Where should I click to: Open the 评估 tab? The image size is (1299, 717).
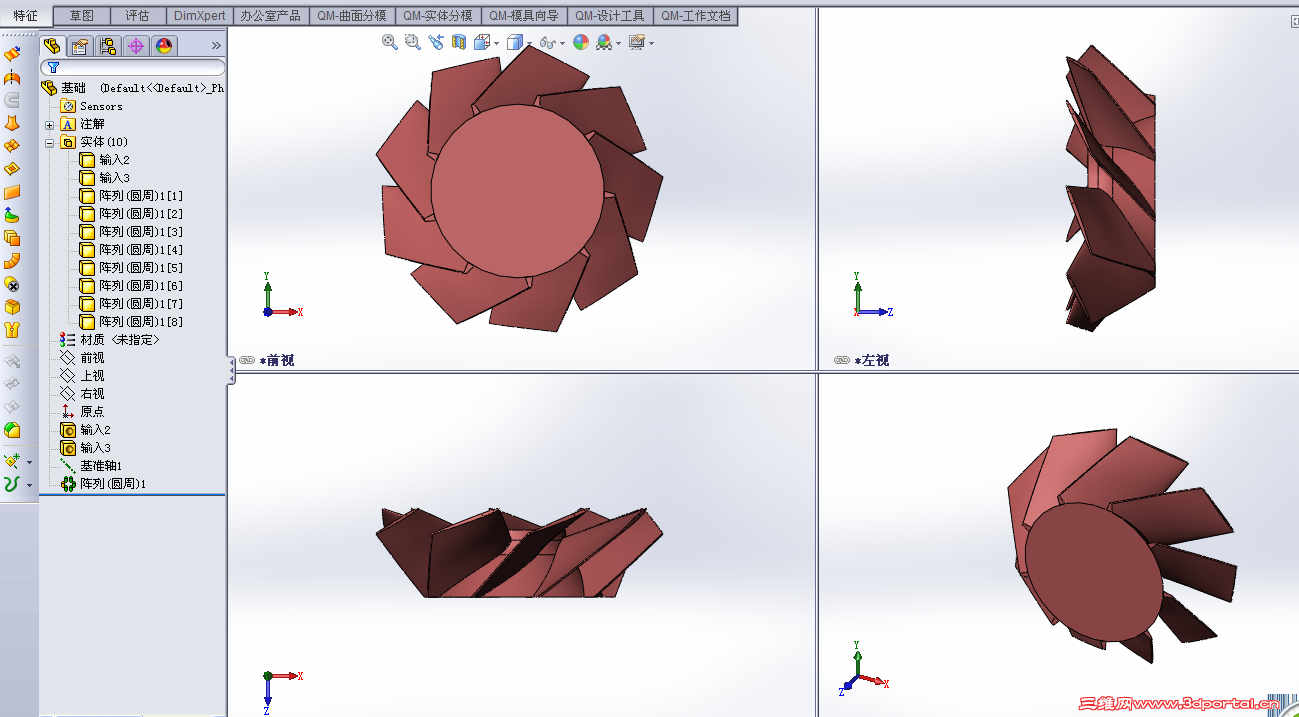[138, 16]
